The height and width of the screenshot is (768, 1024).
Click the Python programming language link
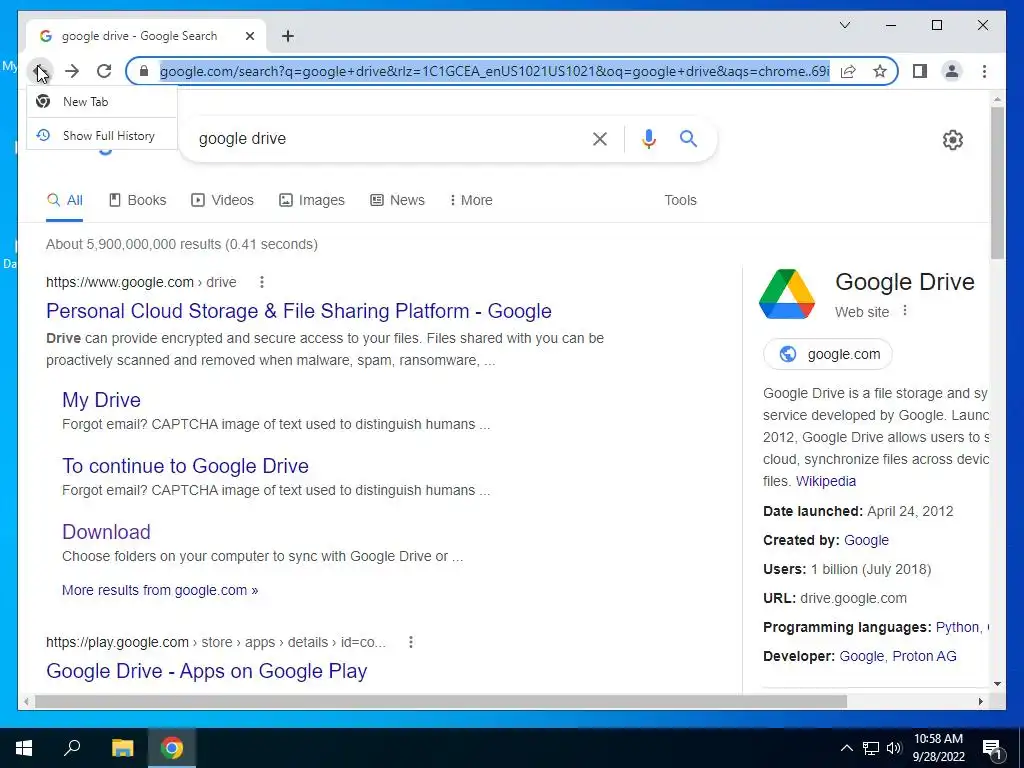957,627
